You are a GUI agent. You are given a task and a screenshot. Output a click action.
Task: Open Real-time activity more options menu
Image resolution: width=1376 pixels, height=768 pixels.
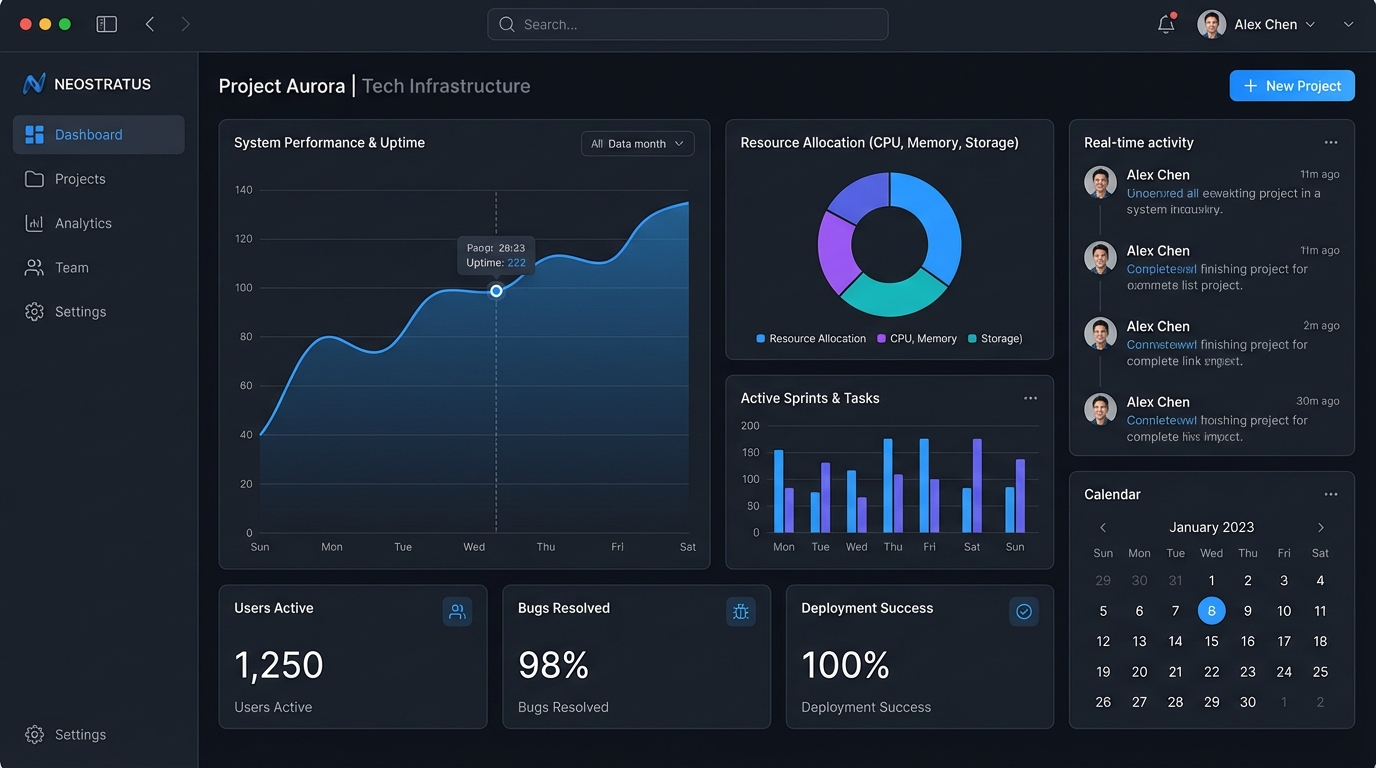pos(1330,143)
